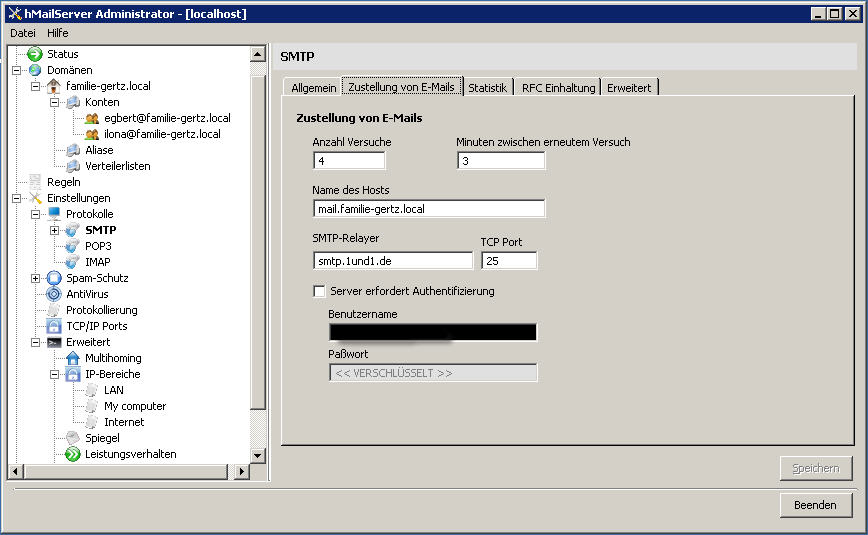868x535 pixels.
Task: Click tree scroll down arrow
Action: coord(258,456)
